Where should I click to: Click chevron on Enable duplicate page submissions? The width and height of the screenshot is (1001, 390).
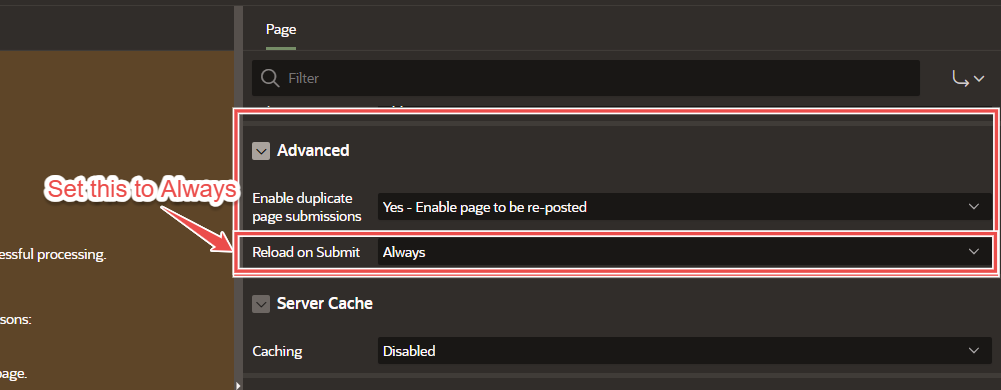[974, 207]
